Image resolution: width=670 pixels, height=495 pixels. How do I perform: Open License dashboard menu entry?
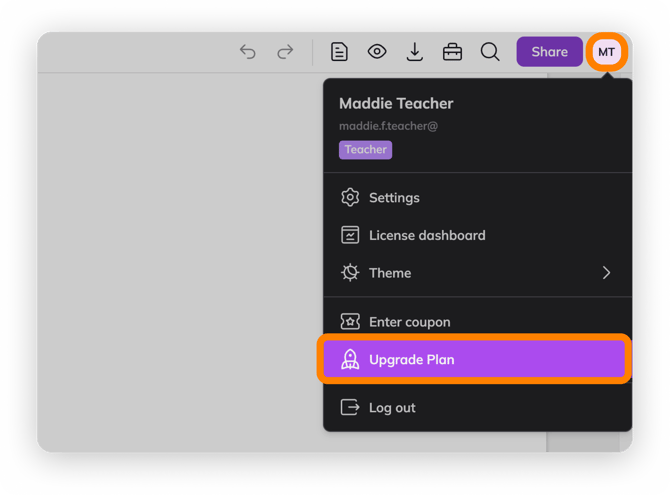point(477,236)
